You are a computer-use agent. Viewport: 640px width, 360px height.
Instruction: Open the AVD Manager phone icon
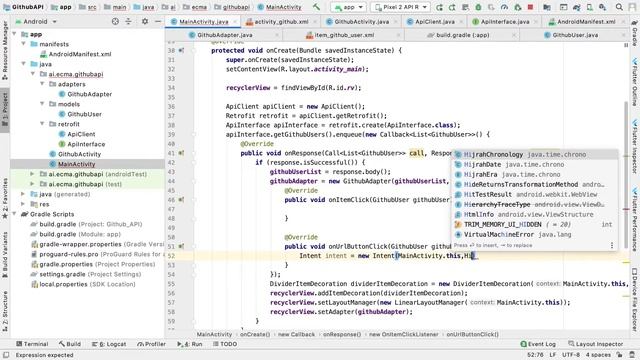point(589,7)
